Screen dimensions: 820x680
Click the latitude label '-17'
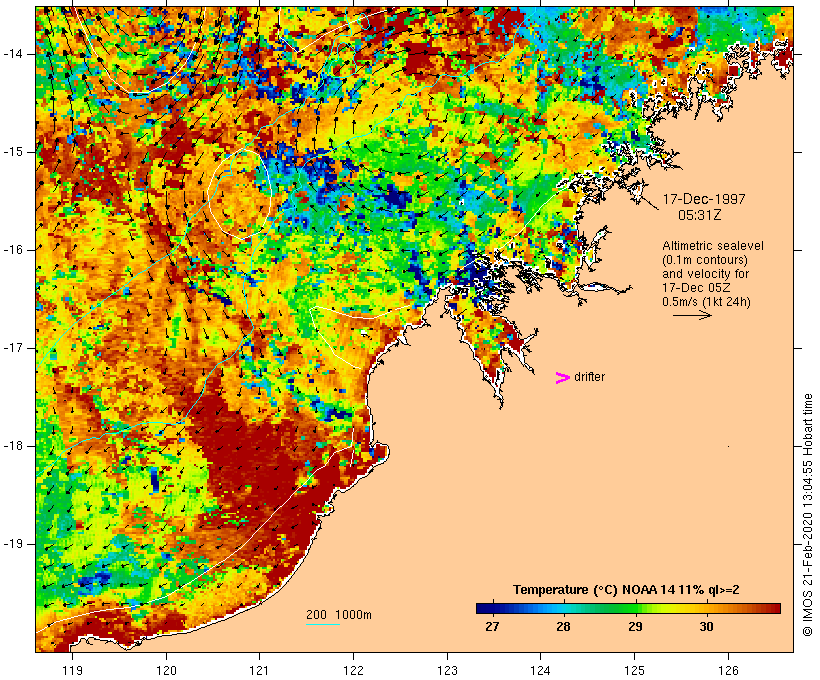(12, 348)
